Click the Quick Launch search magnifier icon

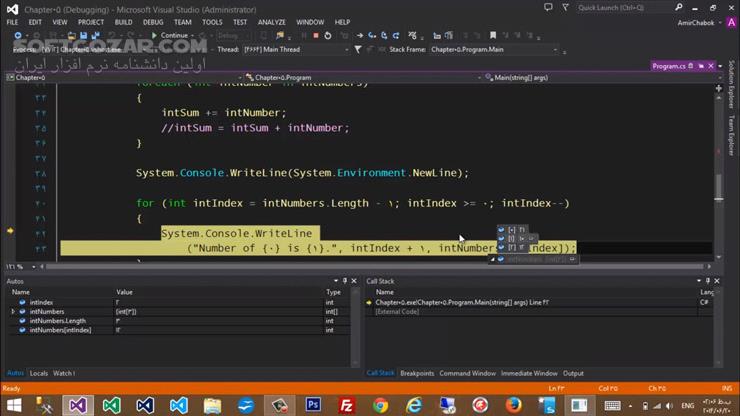click(x=679, y=8)
